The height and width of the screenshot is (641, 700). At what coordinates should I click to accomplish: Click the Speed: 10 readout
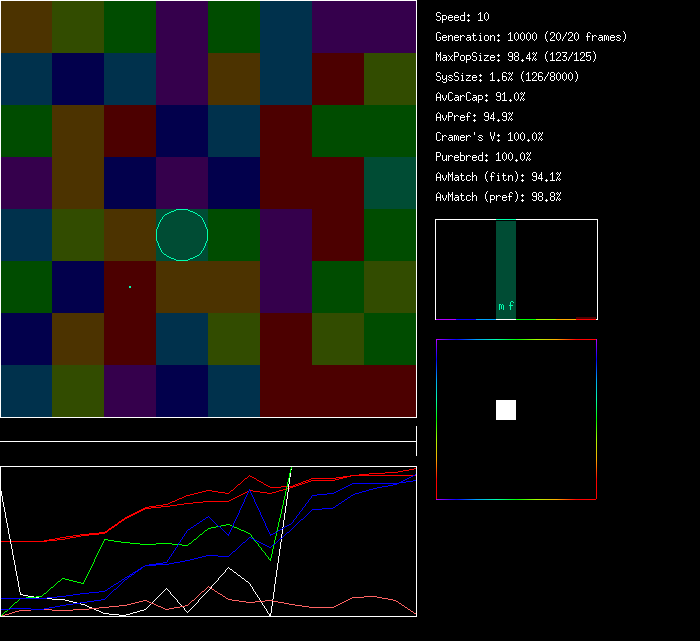pos(462,17)
